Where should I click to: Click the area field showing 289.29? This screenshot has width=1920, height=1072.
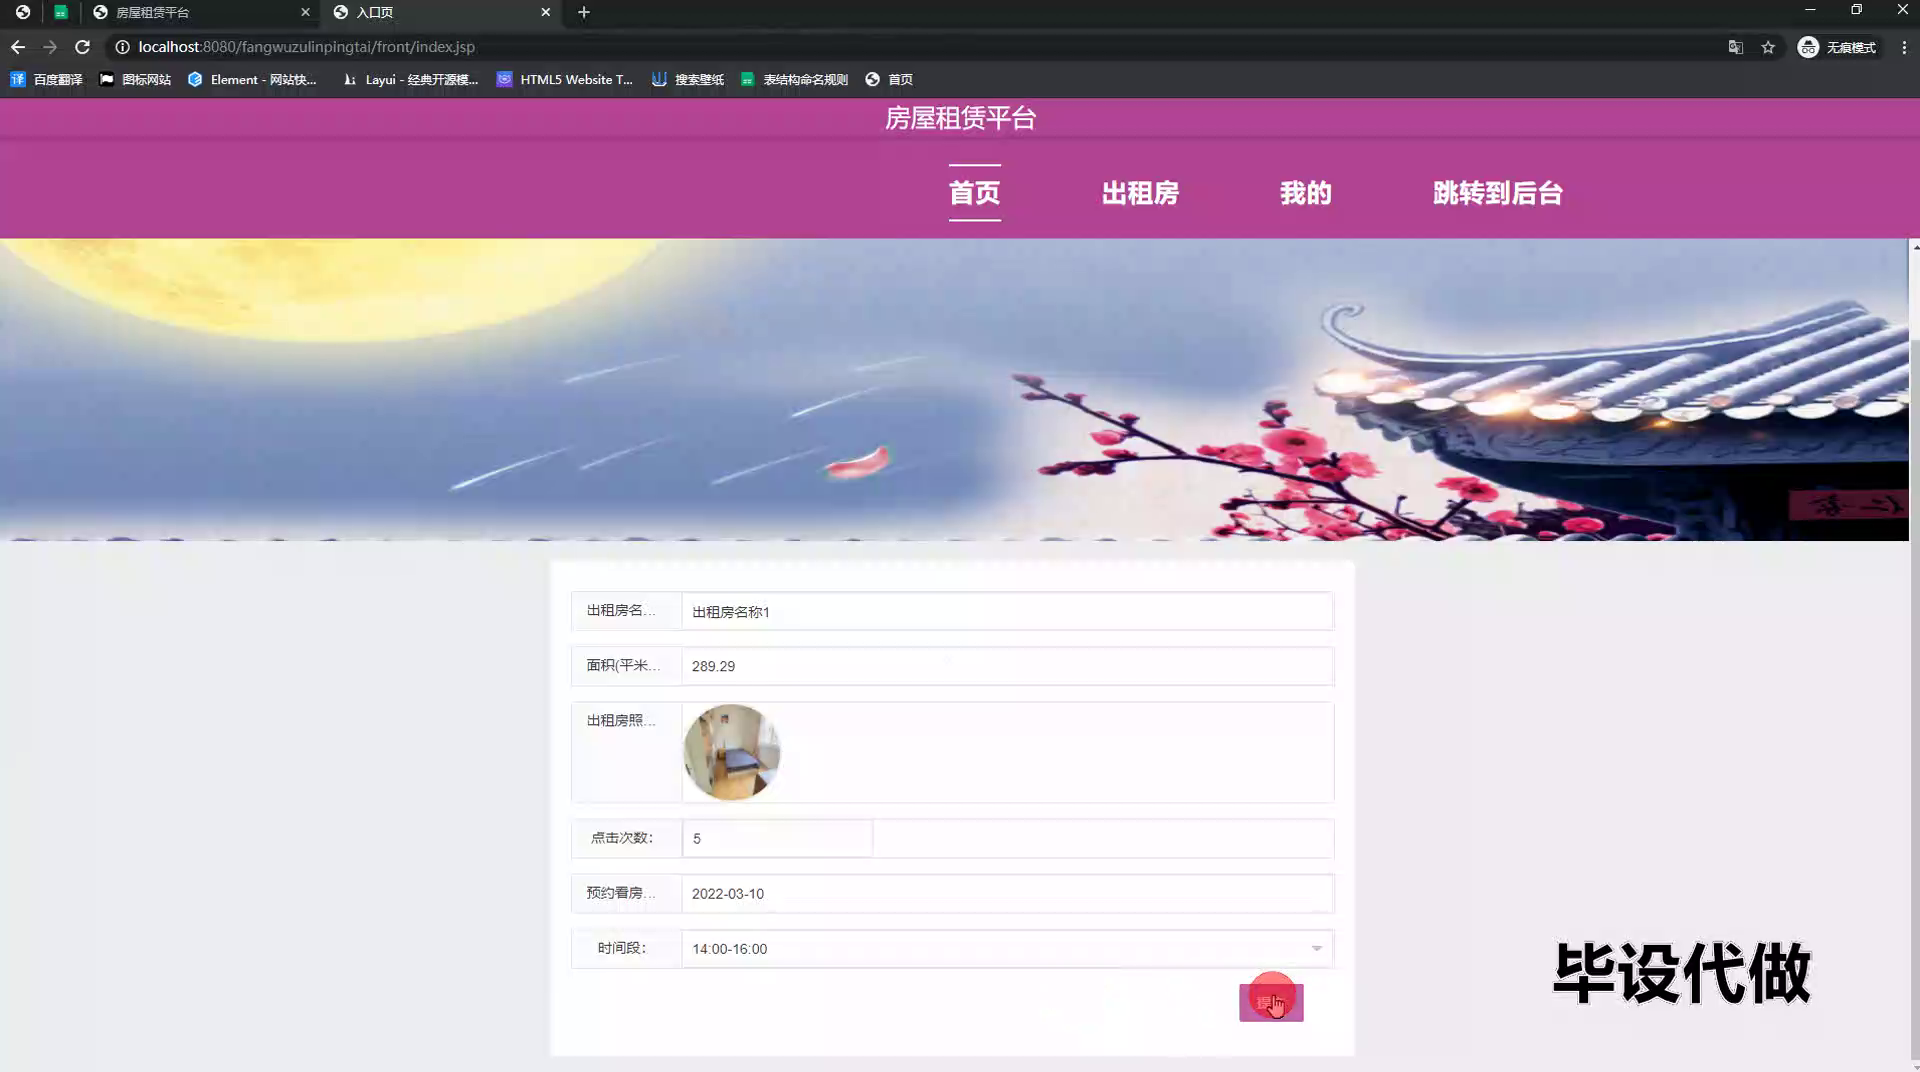[x=1007, y=666]
